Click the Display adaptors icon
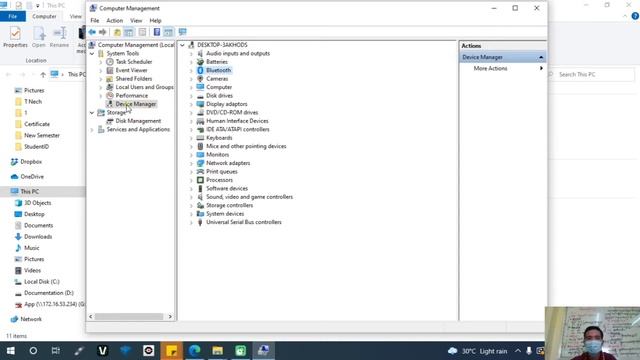 click(200, 104)
